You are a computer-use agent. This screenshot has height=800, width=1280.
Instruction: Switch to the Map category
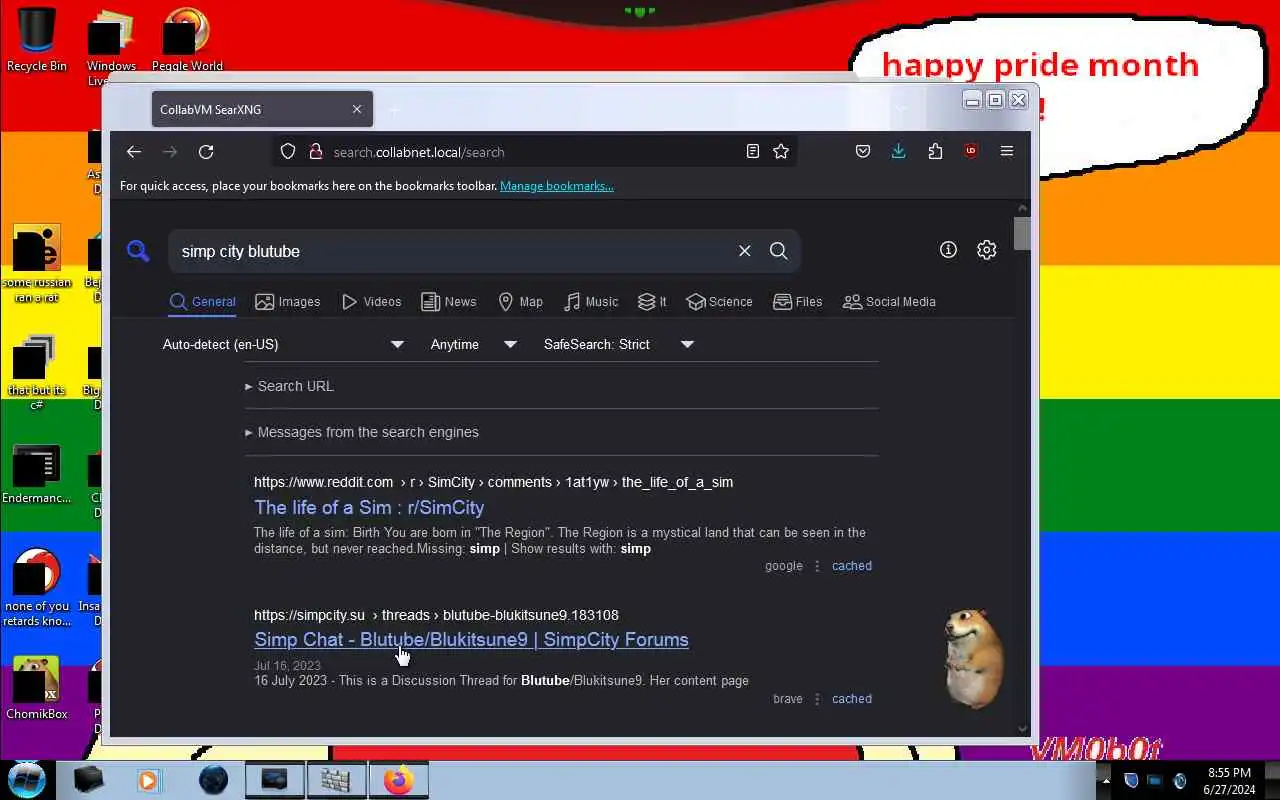[521, 302]
